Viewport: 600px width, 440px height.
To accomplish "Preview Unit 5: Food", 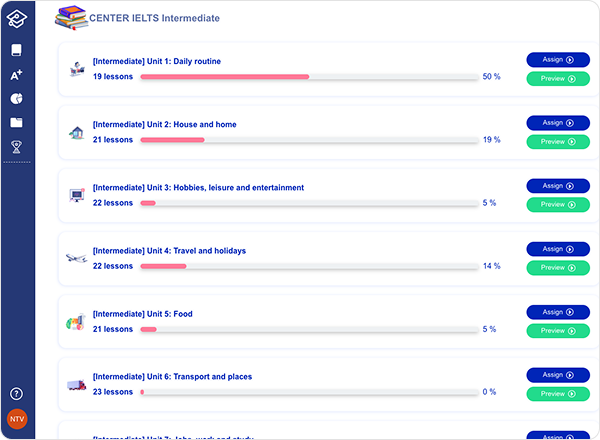I will click(x=557, y=330).
